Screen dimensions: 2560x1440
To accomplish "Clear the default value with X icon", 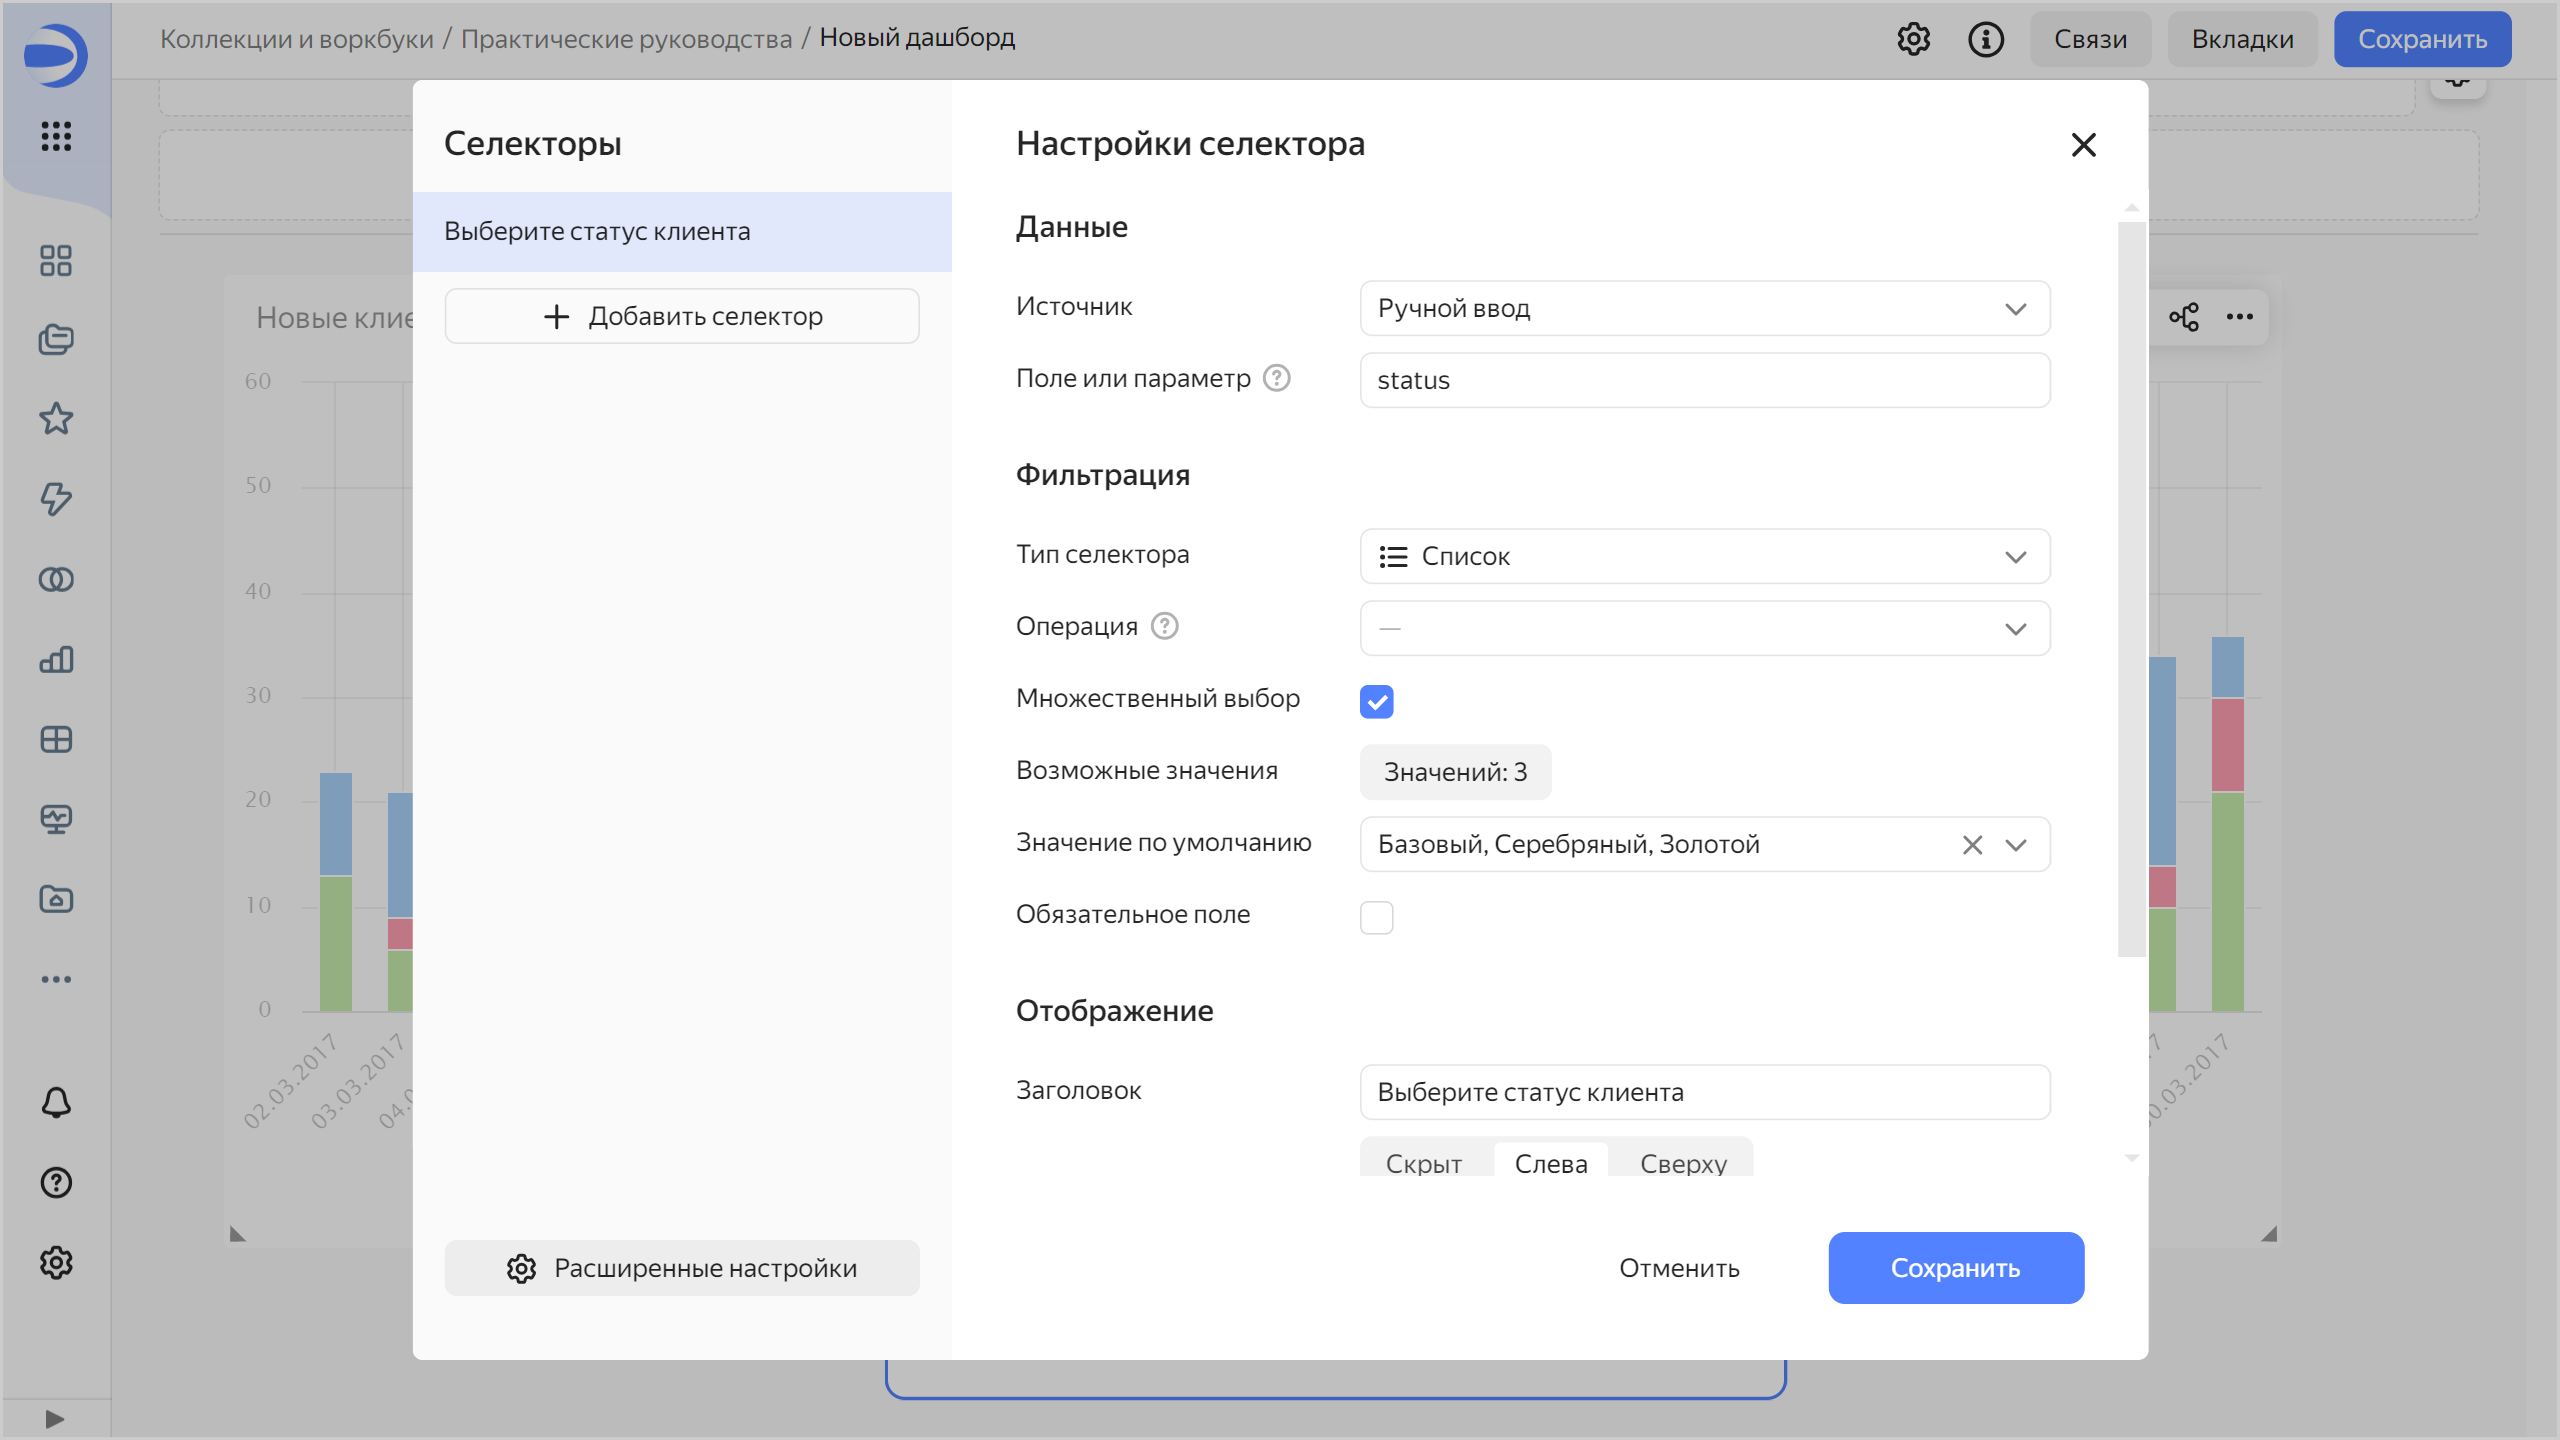I will pos(1972,845).
